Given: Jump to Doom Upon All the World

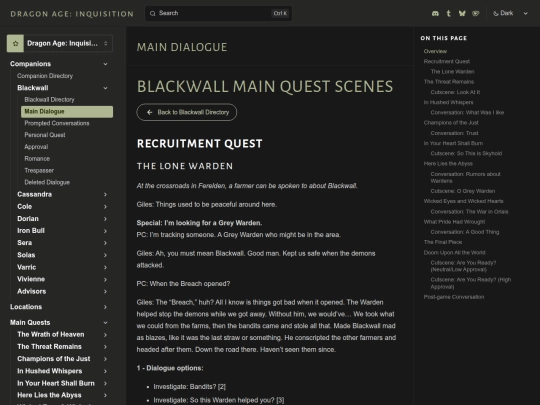Looking at the screenshot, I should tap(454, 252).
